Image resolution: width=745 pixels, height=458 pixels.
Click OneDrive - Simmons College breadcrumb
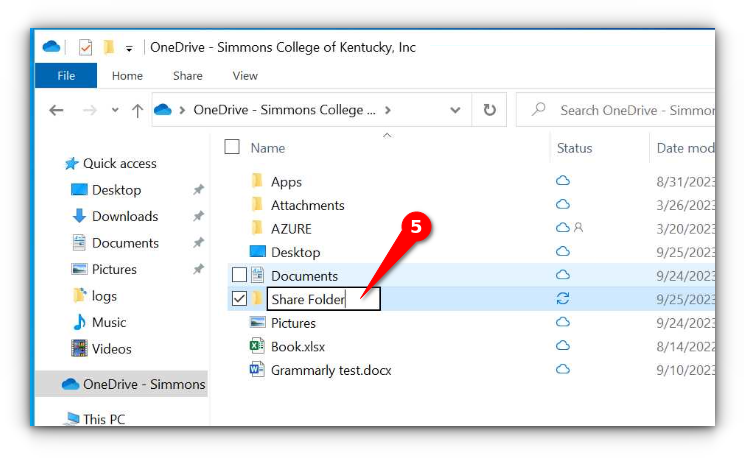(284, 110)
